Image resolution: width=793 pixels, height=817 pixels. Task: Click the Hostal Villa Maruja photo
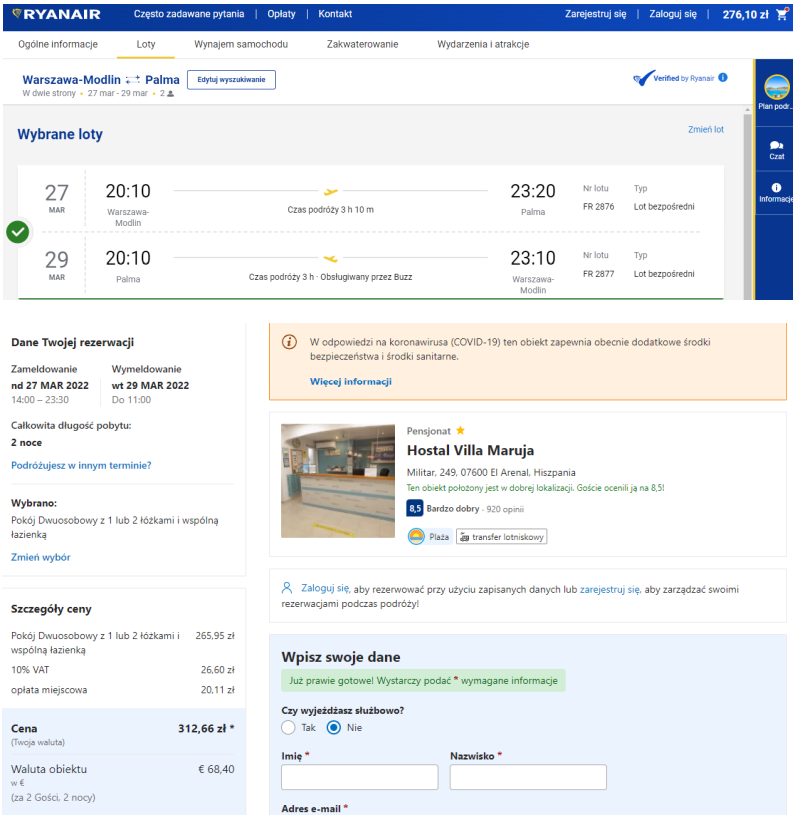tap(338, 481)
